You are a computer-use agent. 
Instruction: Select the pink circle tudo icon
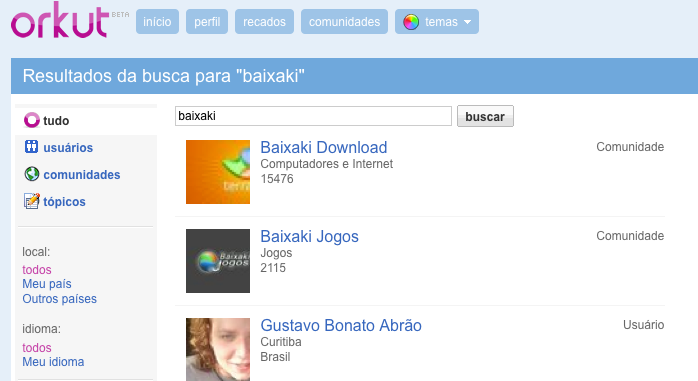tap(32, 120)
